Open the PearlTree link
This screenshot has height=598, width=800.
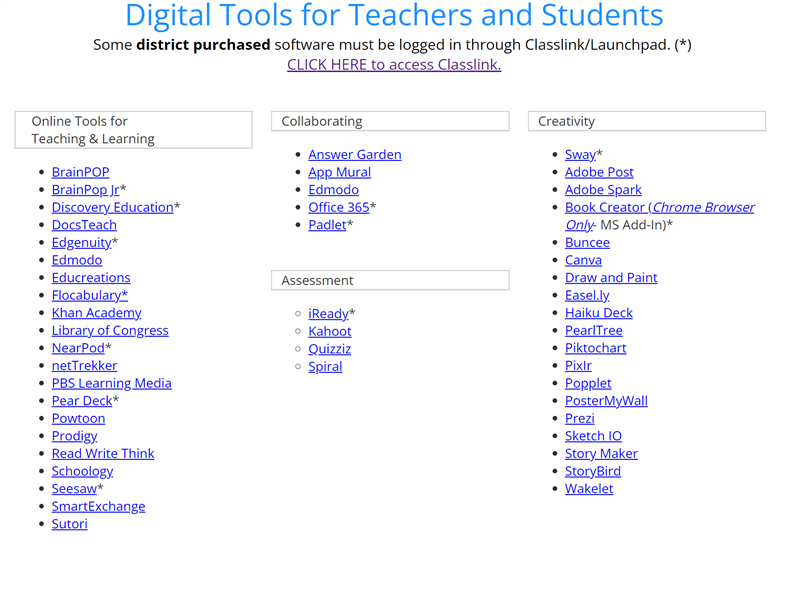[594, 331]
